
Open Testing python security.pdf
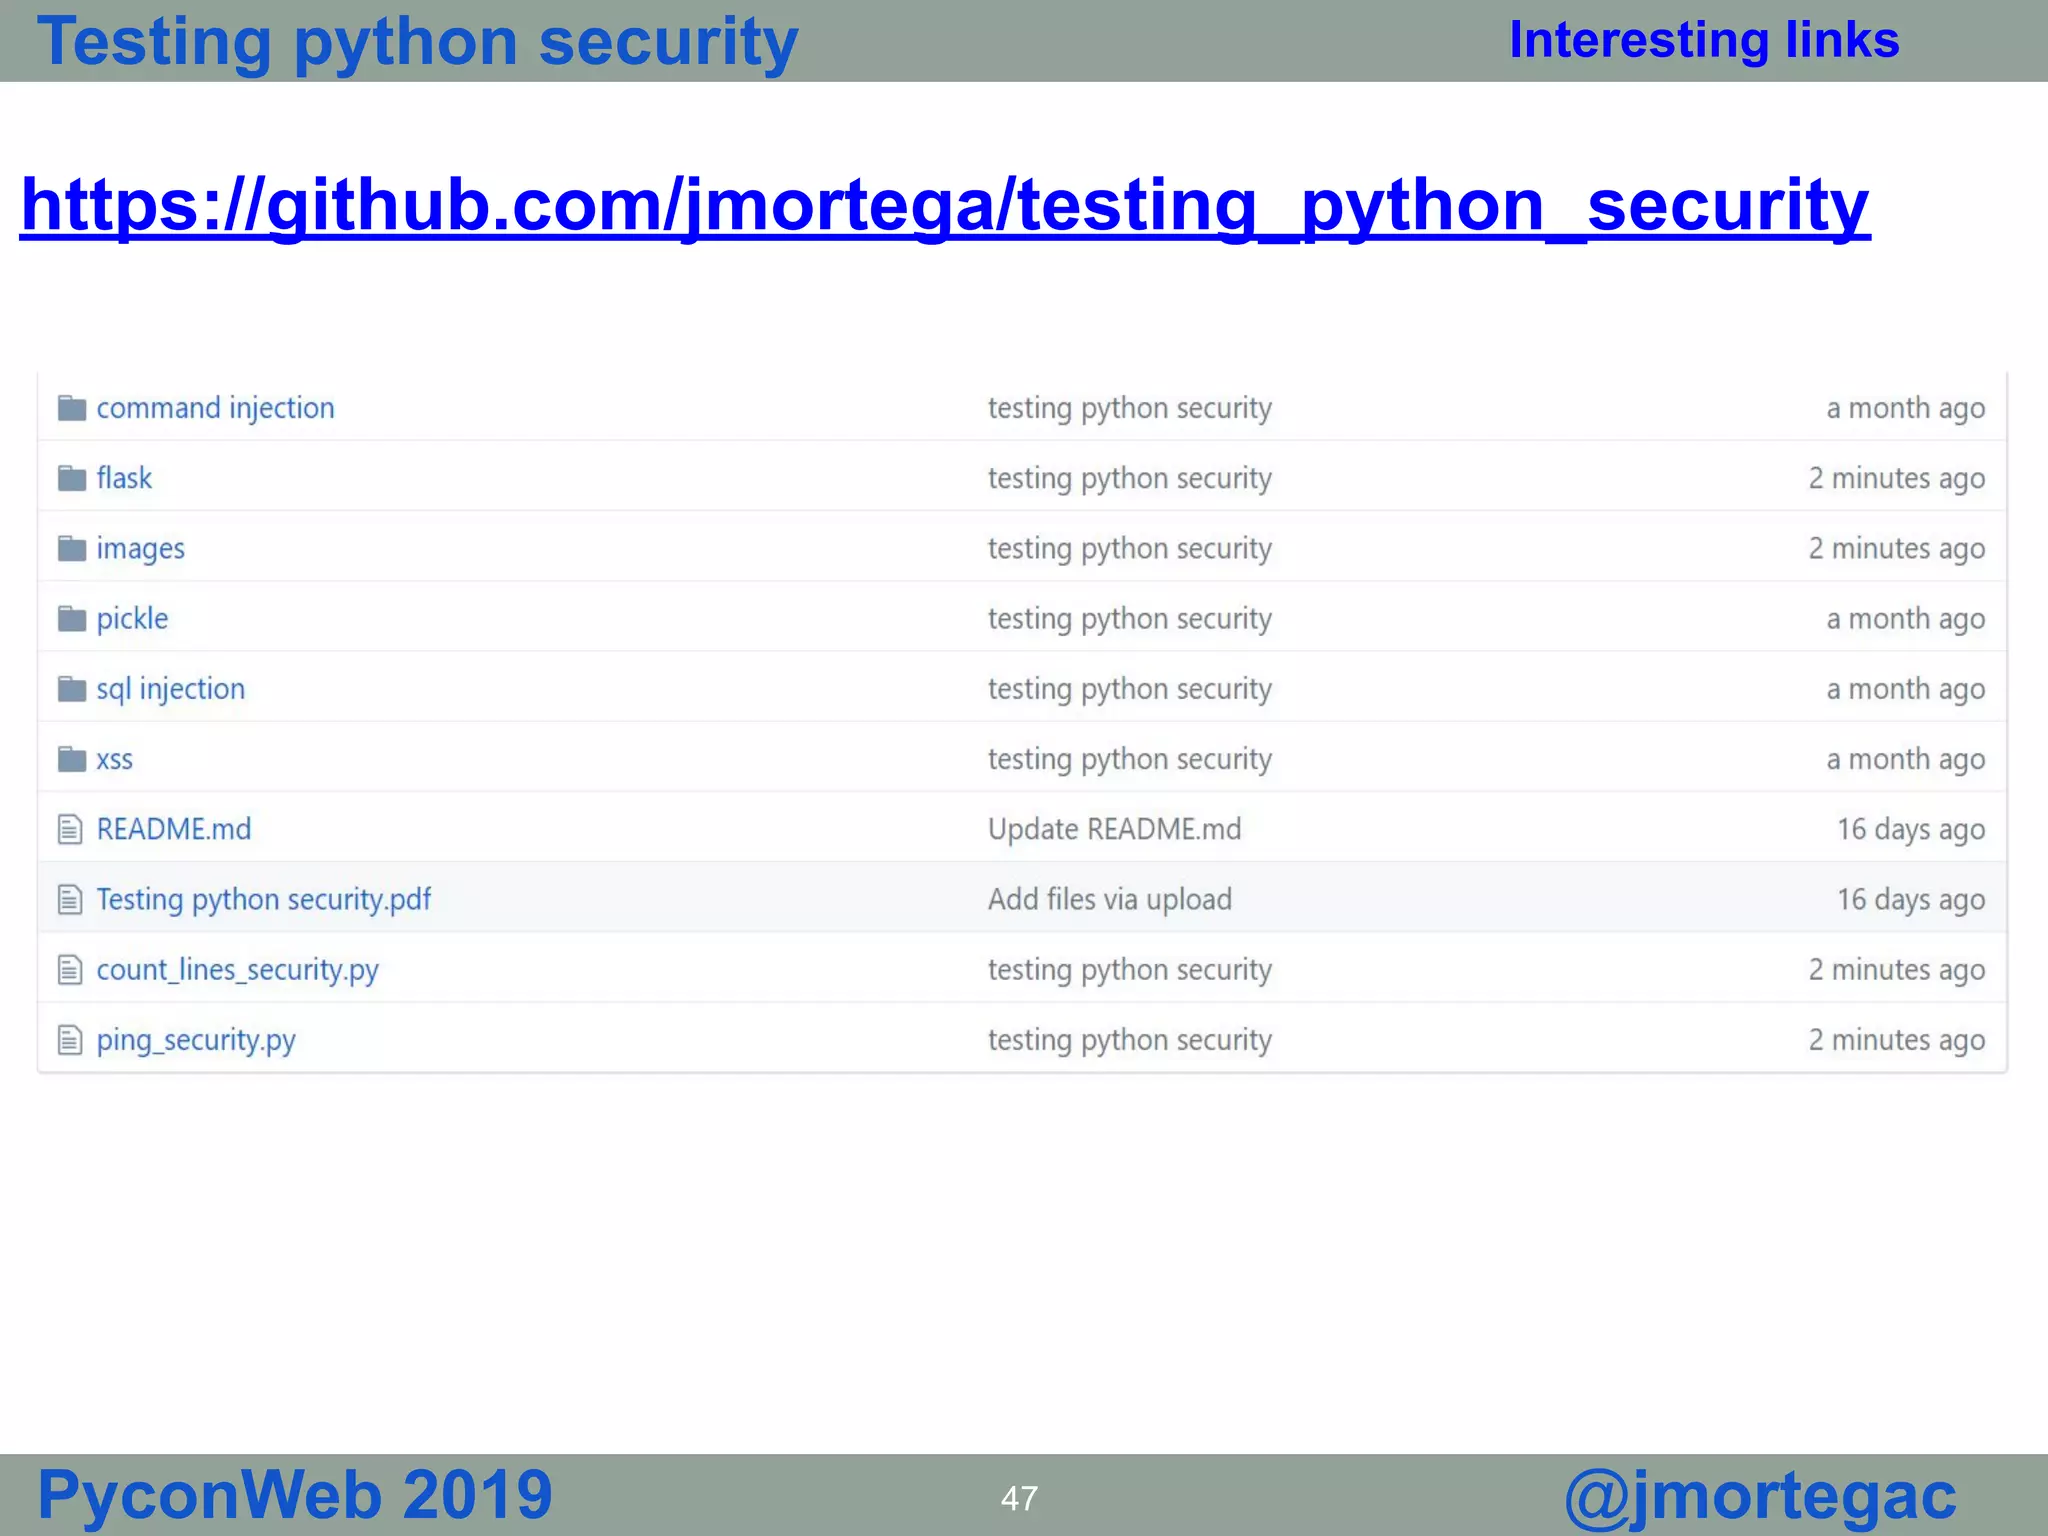tap(263, 900)
